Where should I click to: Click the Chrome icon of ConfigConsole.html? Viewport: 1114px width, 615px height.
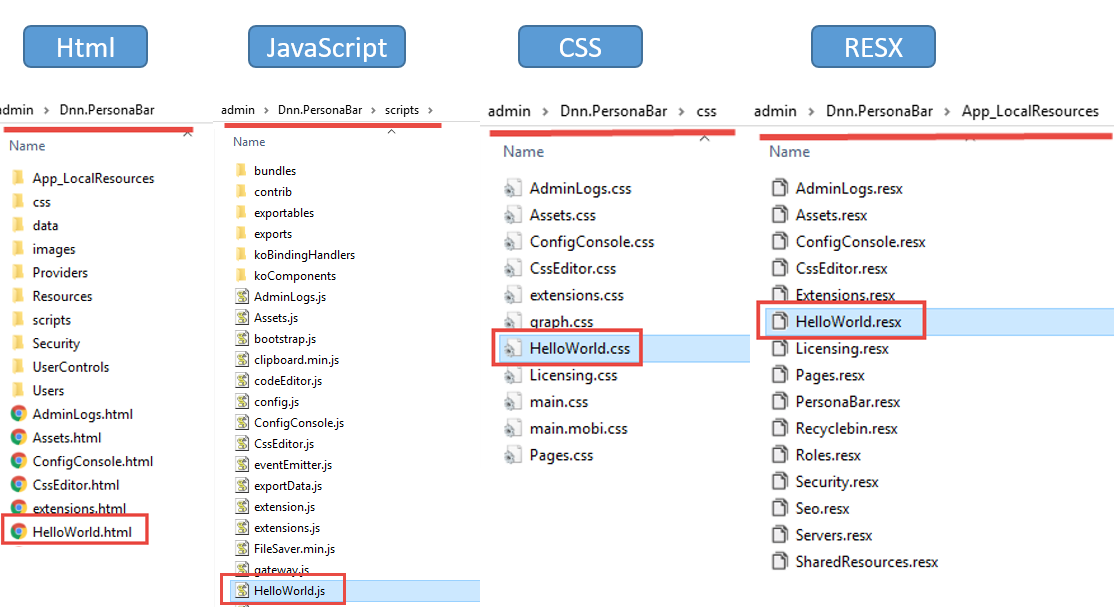[18, 461]
